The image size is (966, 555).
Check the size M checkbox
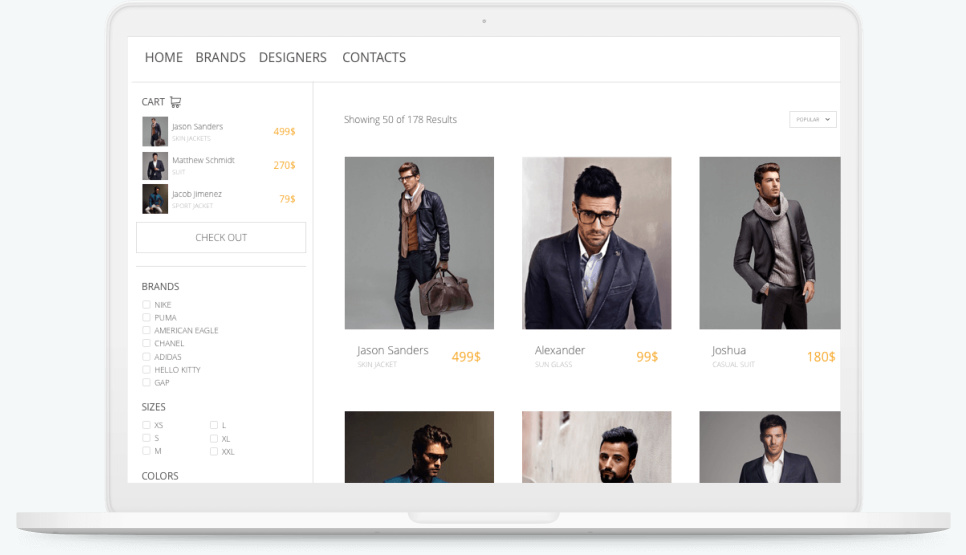coord(146,451)
